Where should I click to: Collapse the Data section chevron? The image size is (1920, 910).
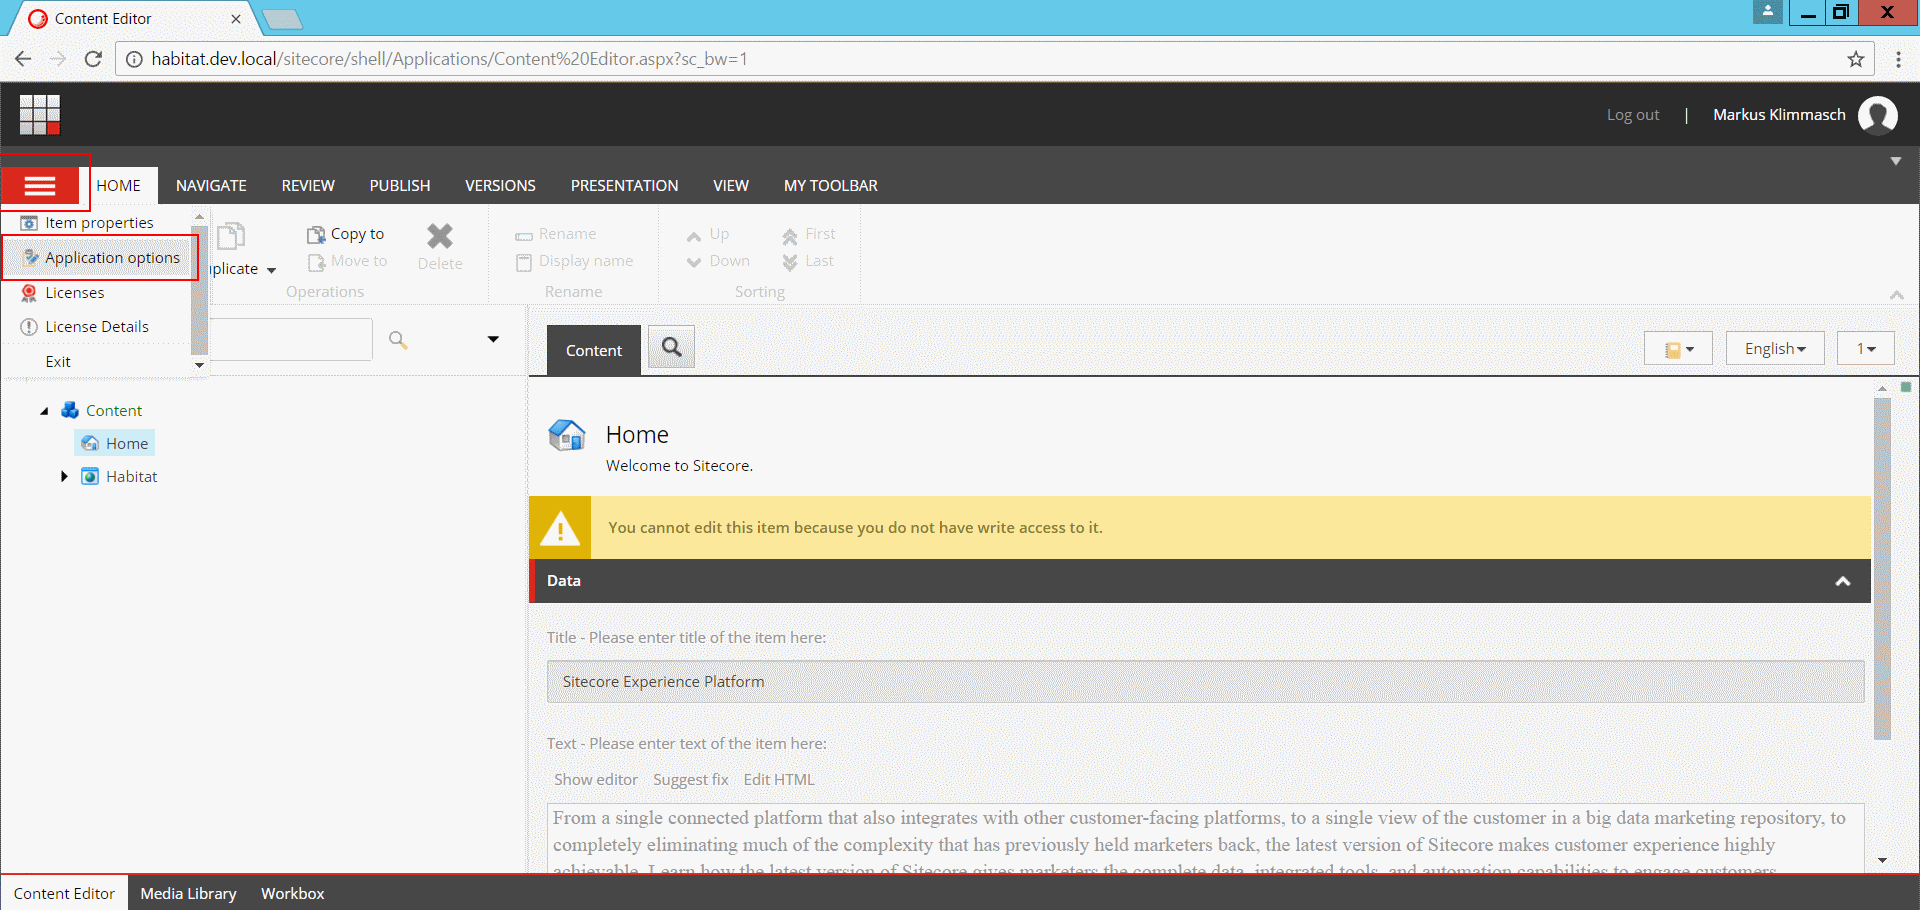point(1842,581)
